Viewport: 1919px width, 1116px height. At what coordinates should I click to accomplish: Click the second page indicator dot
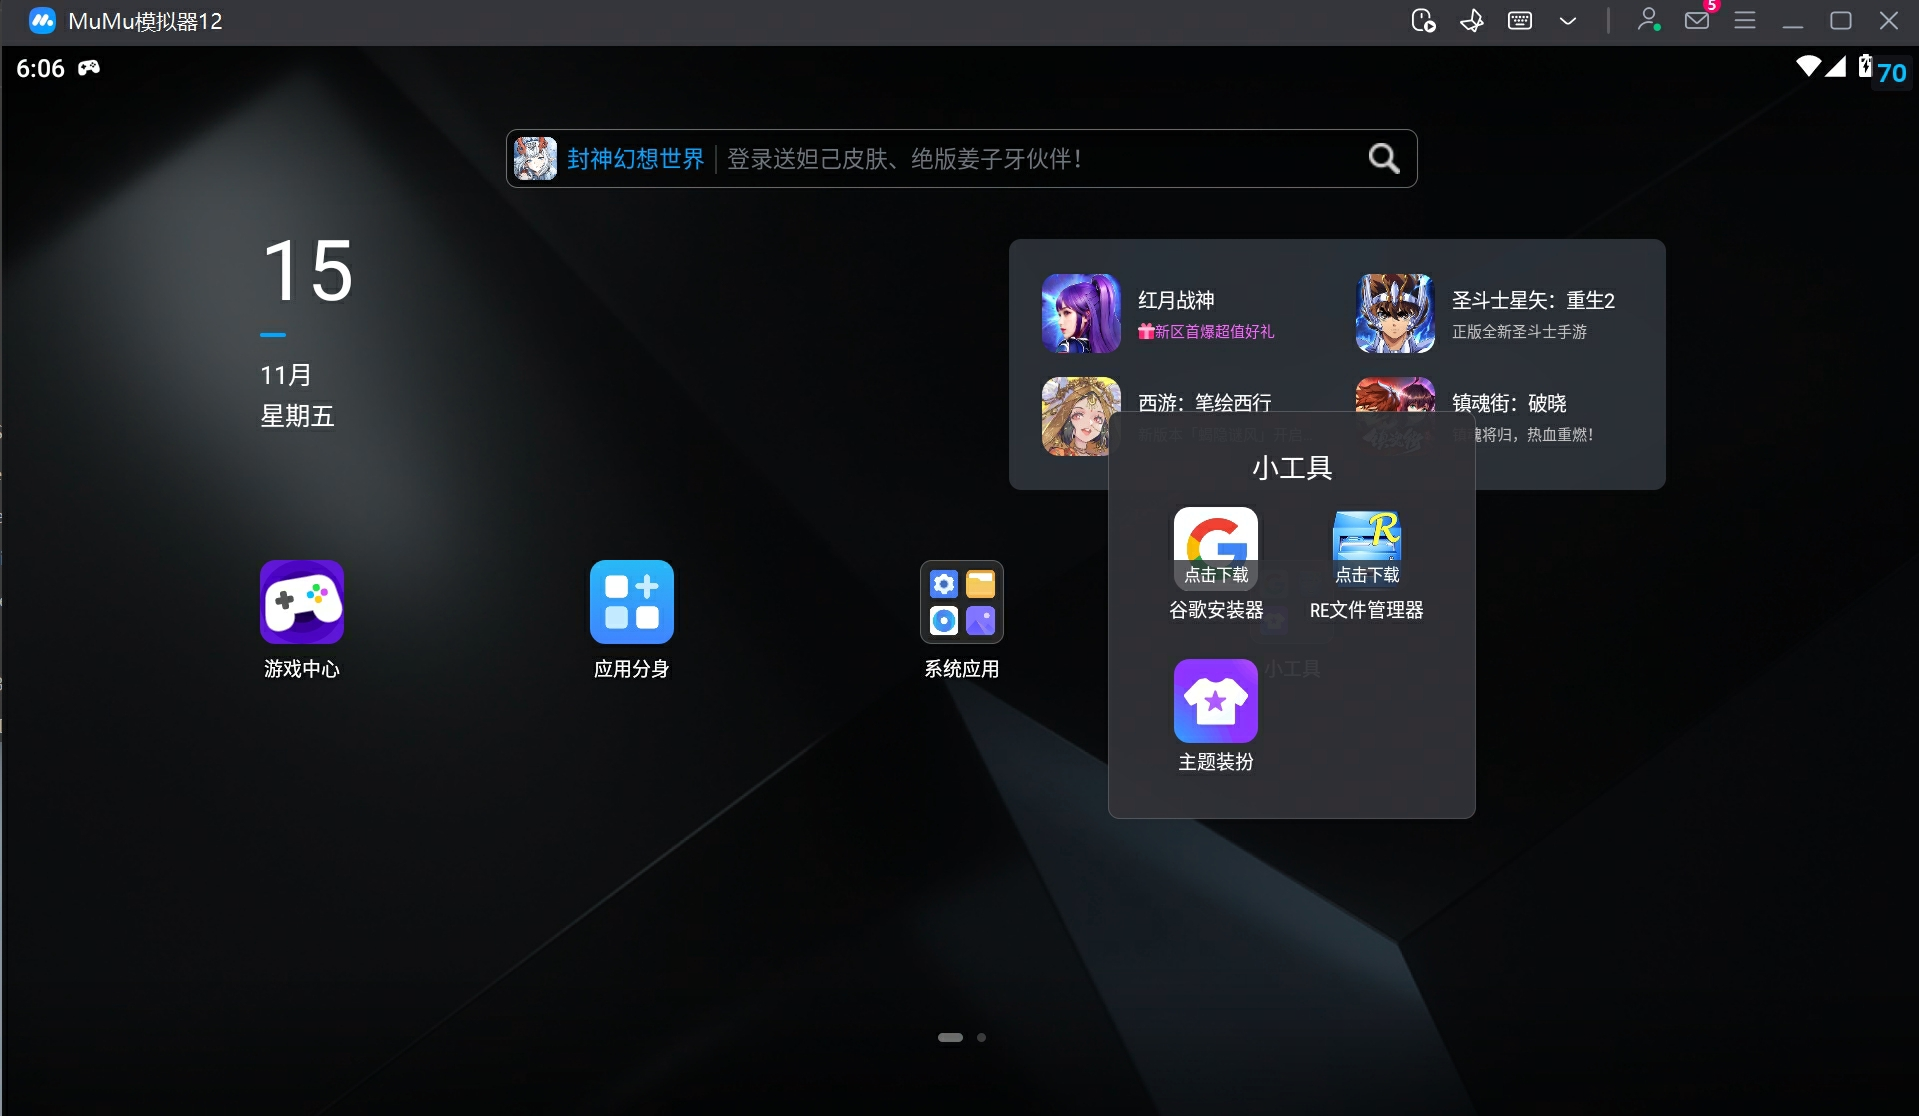981,1037
